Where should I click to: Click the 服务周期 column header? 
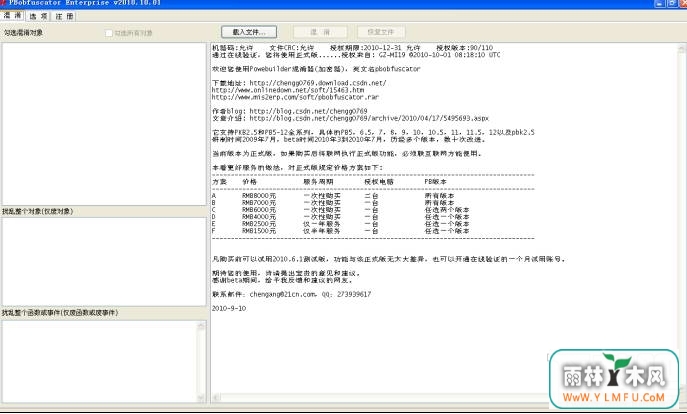coord(318,182)
